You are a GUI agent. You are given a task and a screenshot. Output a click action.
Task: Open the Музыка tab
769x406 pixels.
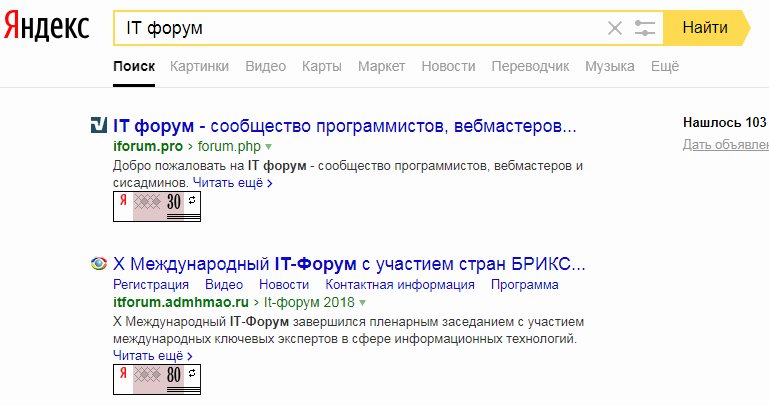(610, 66)
